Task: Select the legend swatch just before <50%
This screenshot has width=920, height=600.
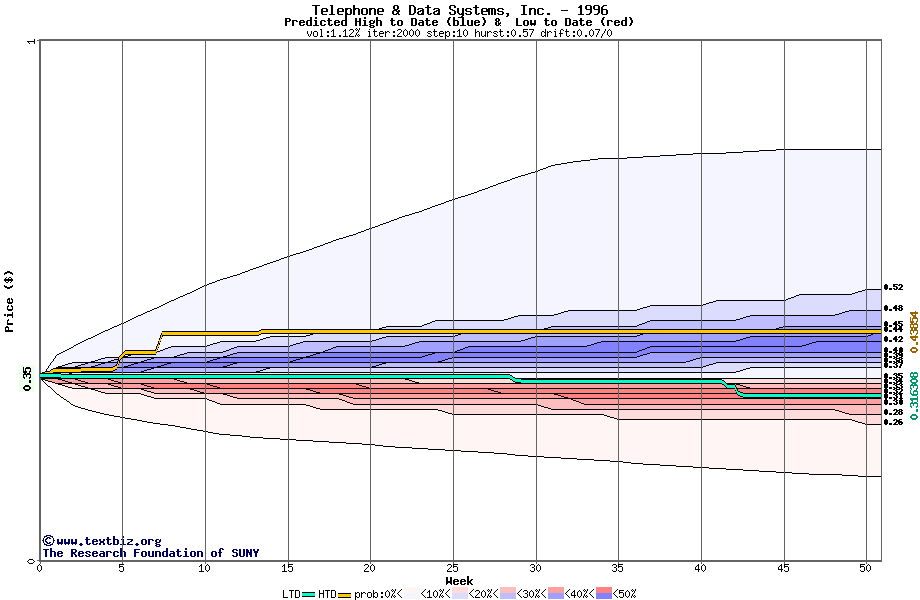Action: tap(604, 594)
